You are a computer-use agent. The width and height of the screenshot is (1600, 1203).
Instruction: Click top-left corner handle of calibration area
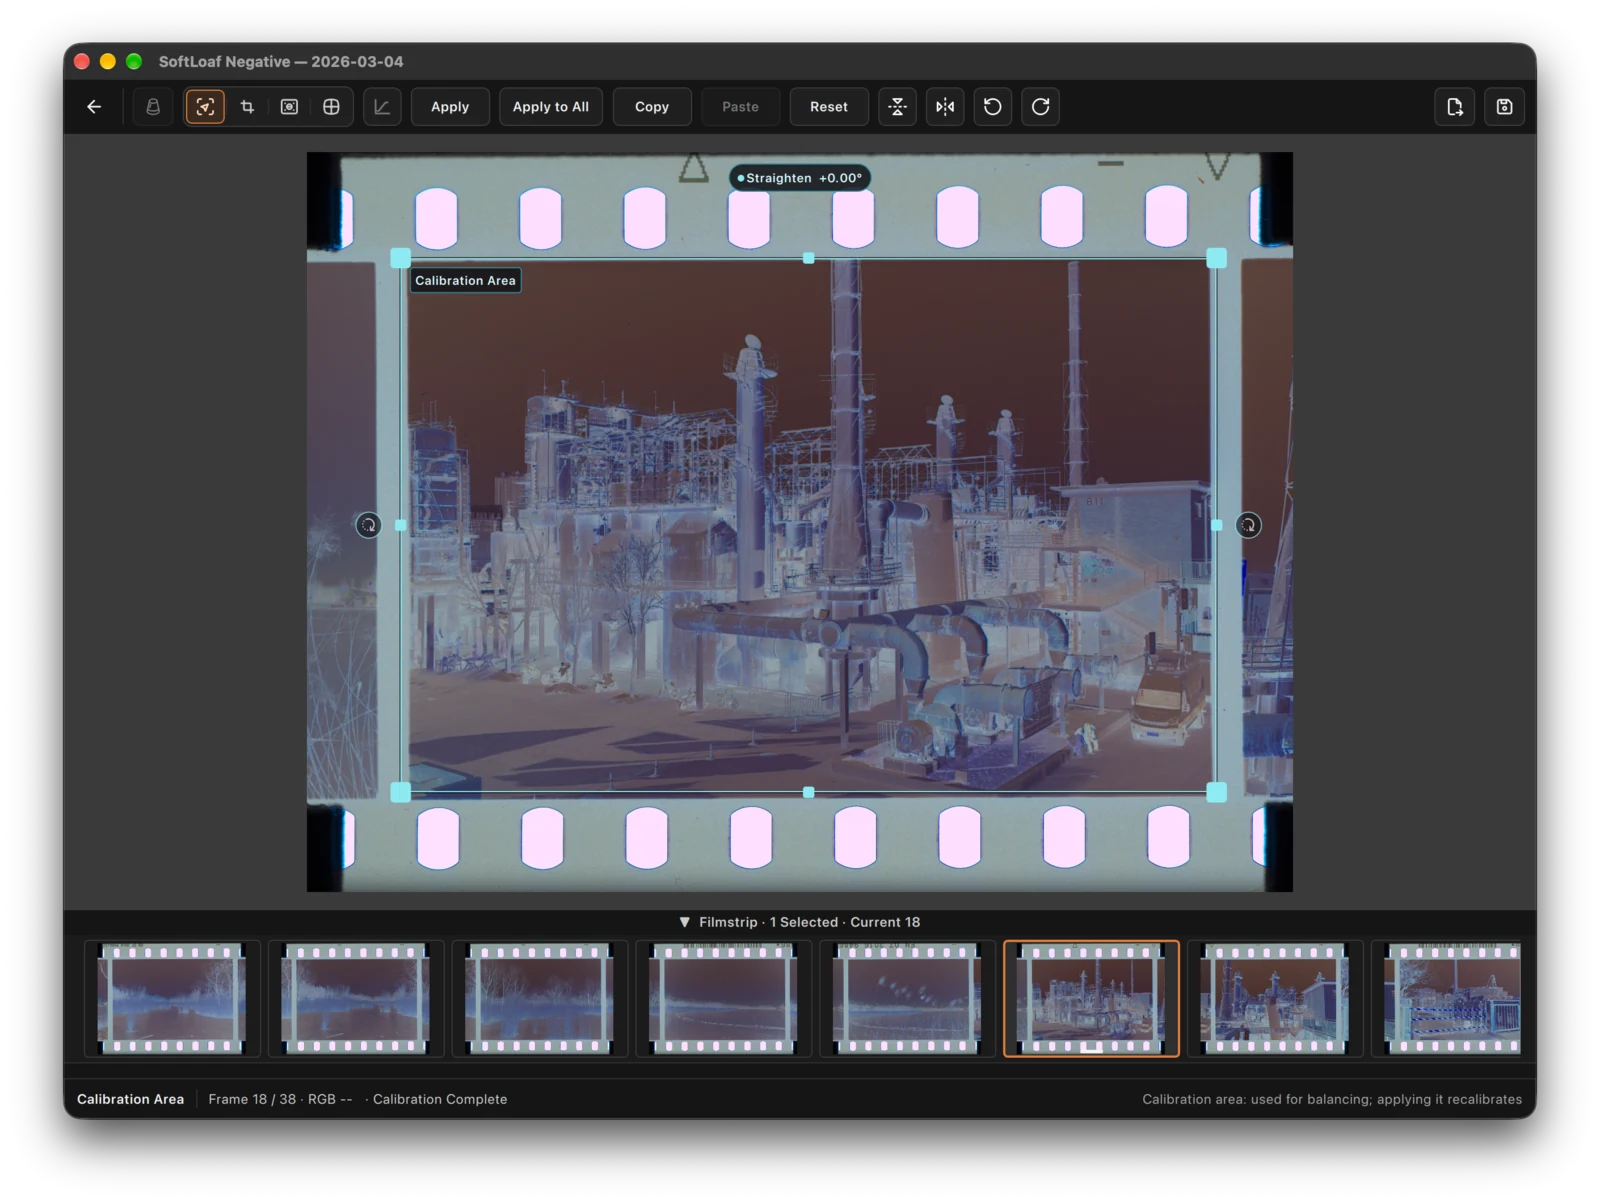pyautogui.click(x=400, y=259)
